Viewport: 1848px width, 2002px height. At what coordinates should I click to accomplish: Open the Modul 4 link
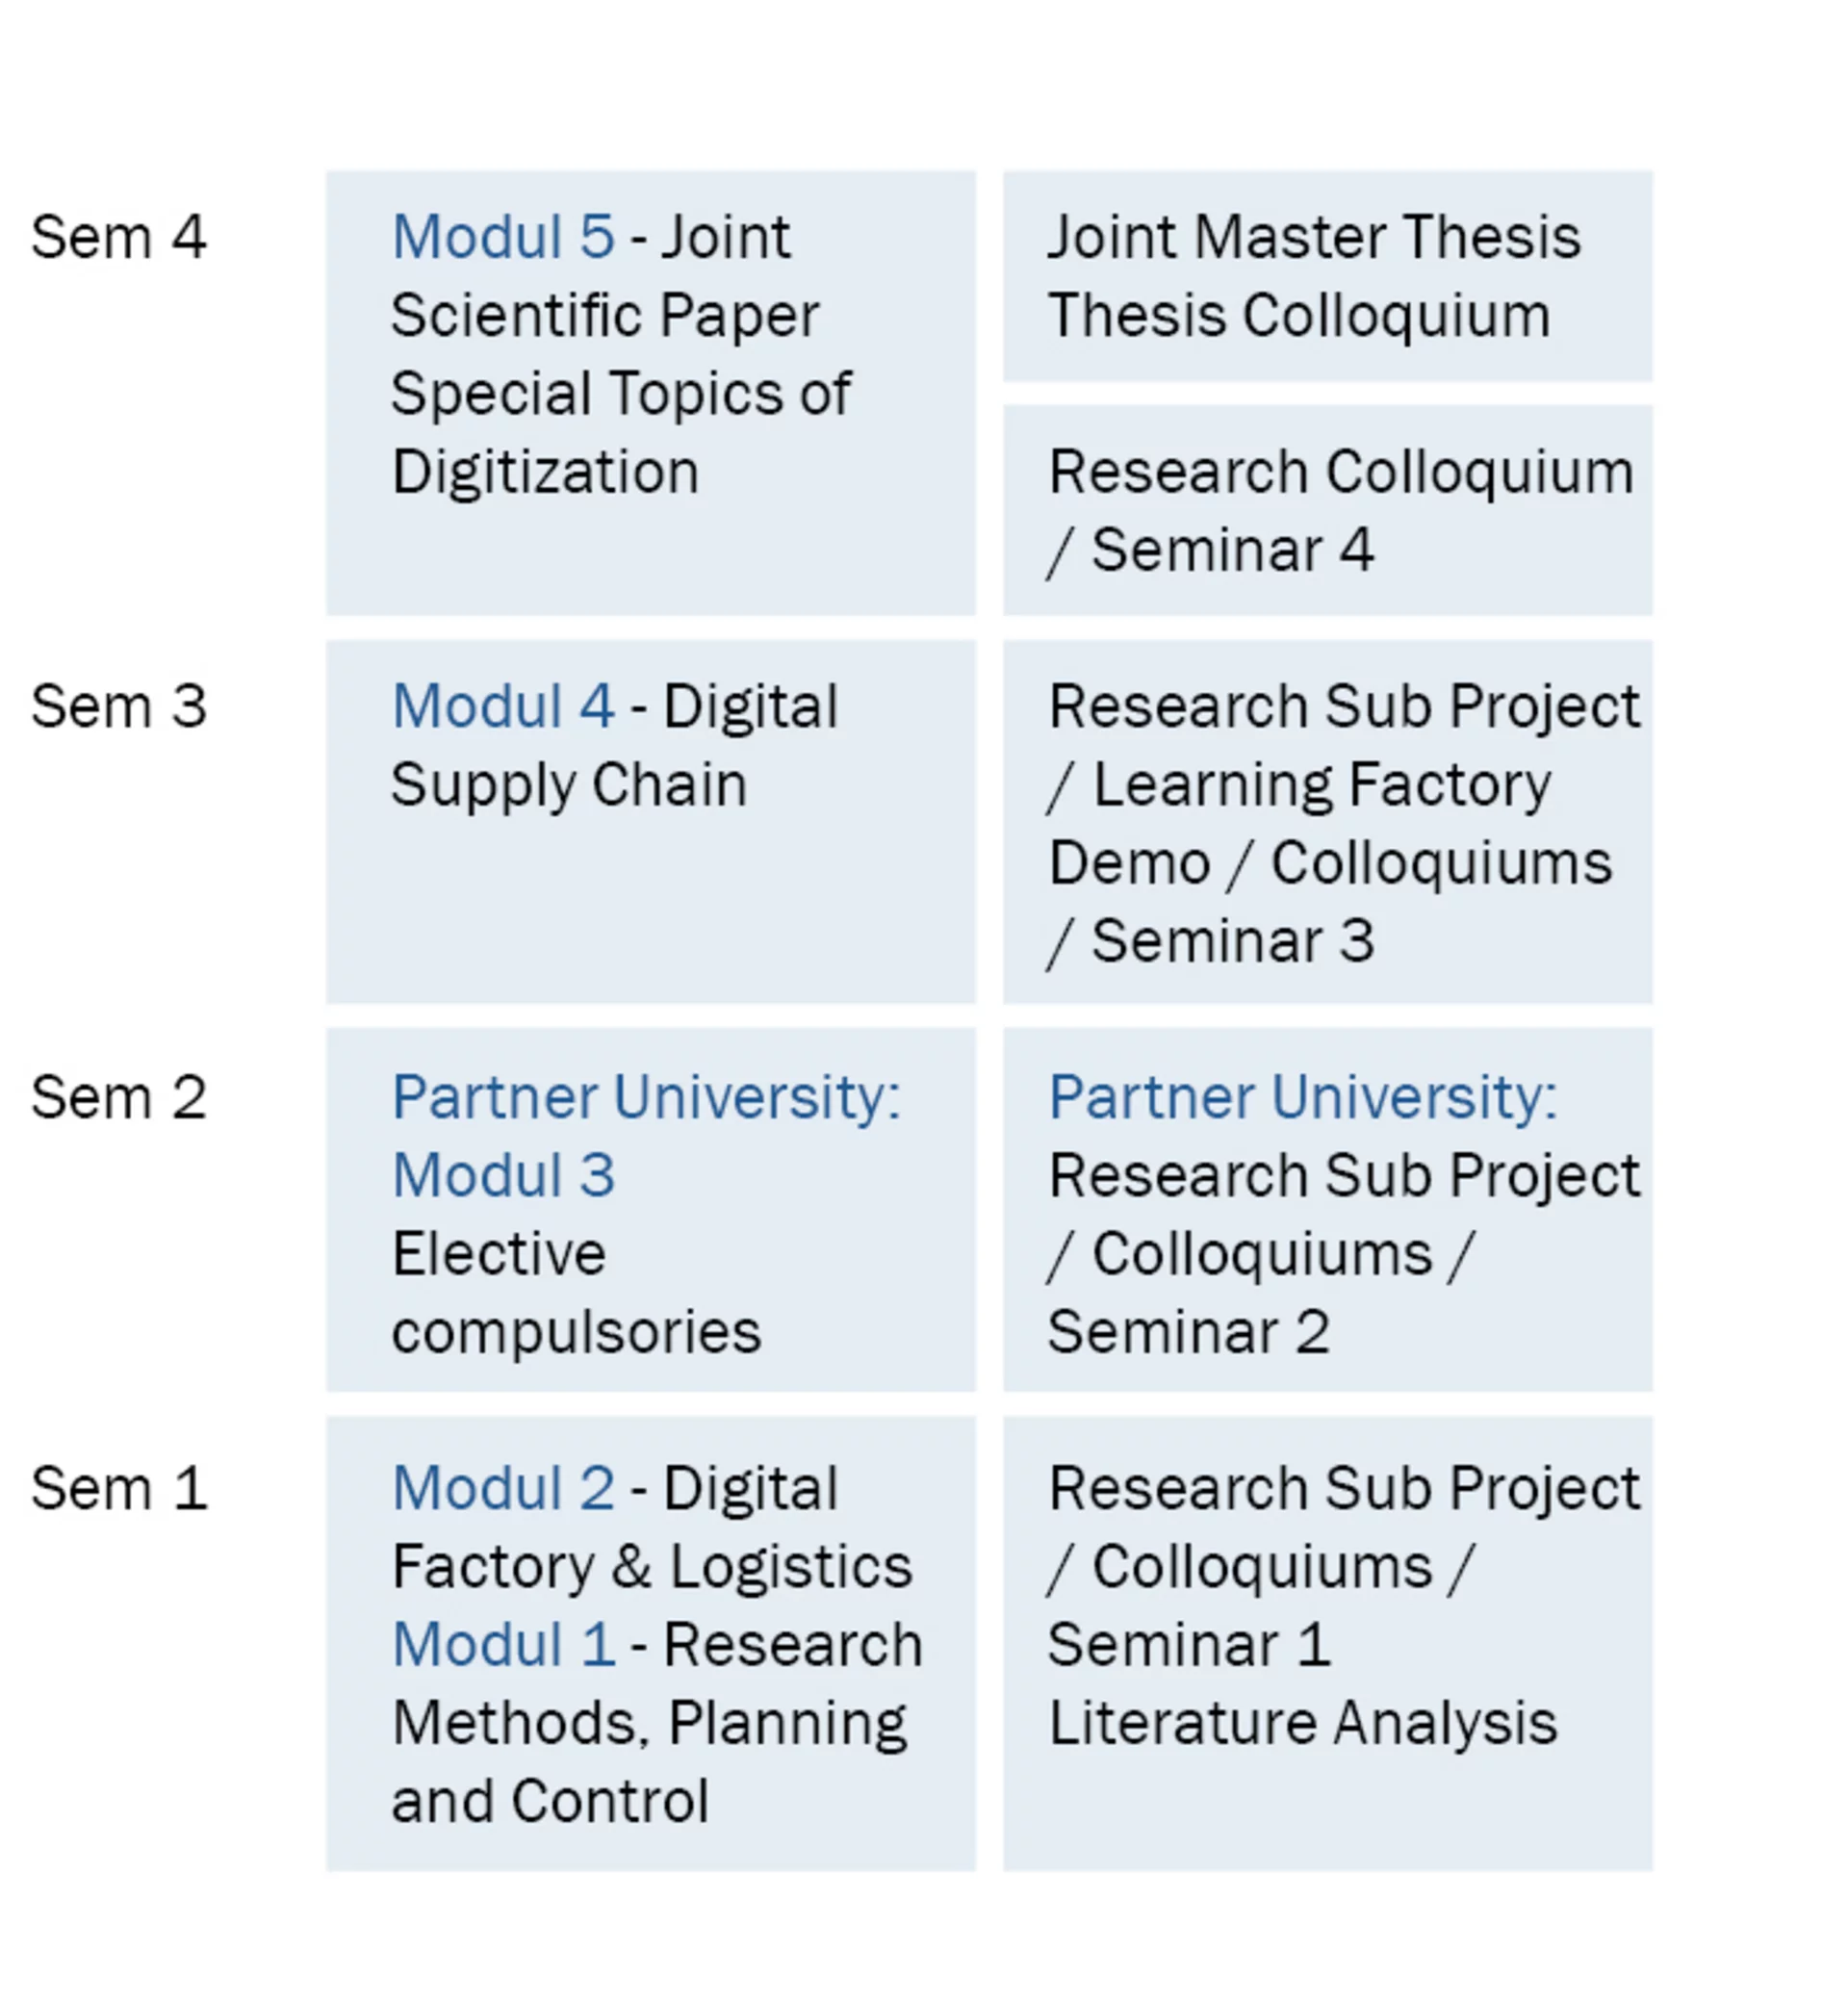[x=502, y=707]
